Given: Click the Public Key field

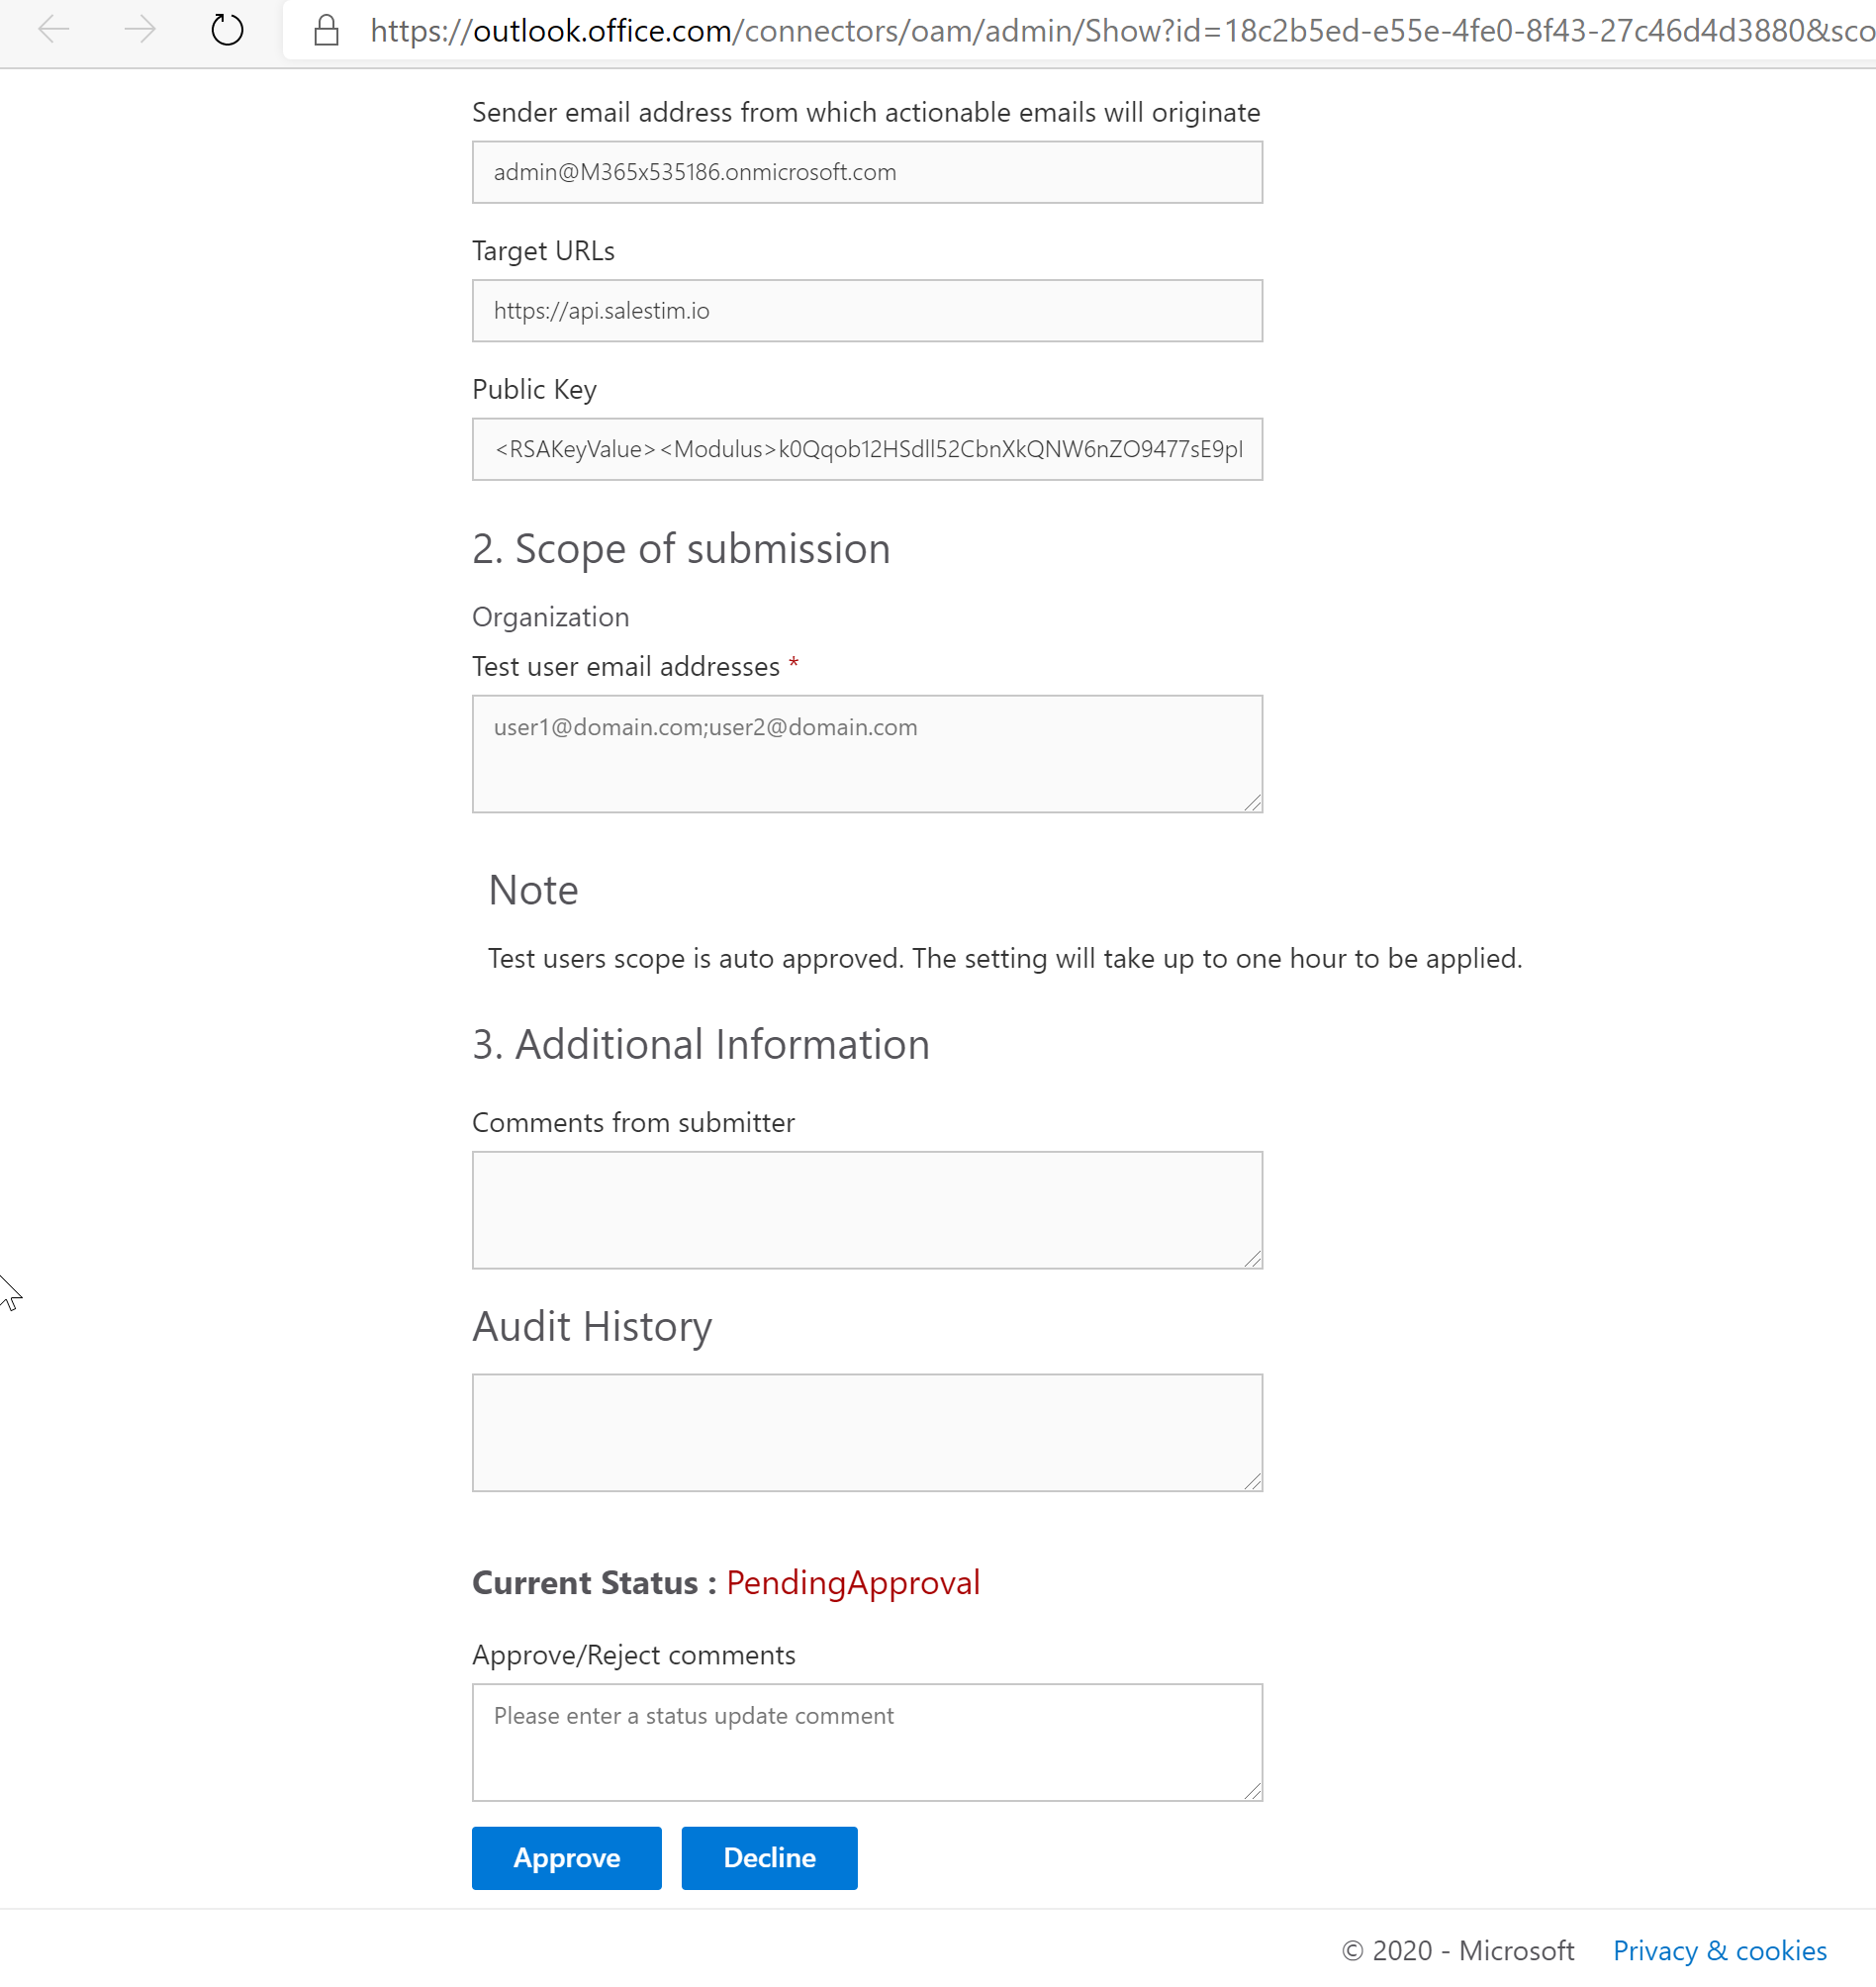Looking at the screenshot, I should 866,449.
